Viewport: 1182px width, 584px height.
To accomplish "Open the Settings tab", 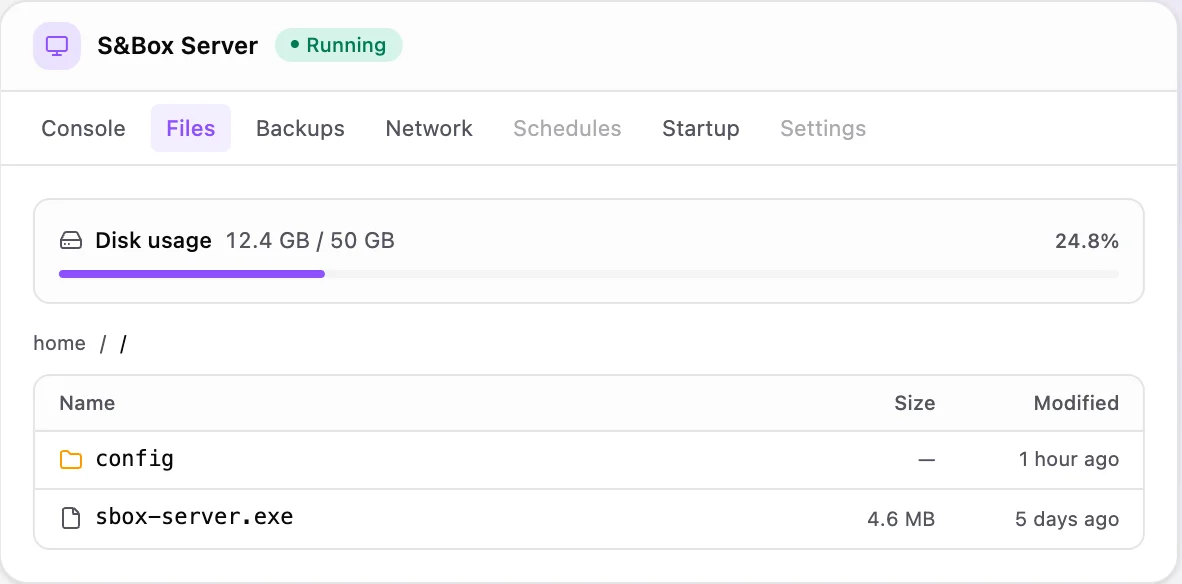I will pos(822,128).
